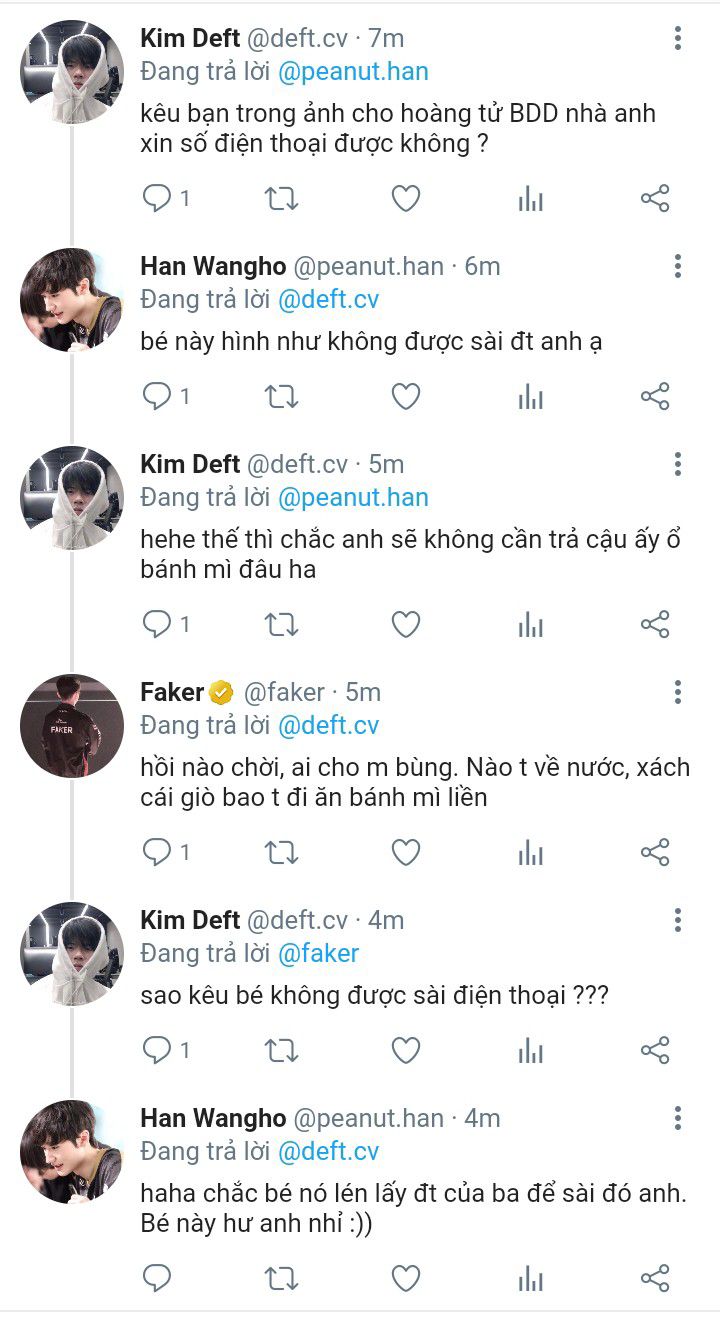This screenshot has height=1317, width=720.
Task: Reply to Han Wangho's bottom tweet
Action: 158,1277
